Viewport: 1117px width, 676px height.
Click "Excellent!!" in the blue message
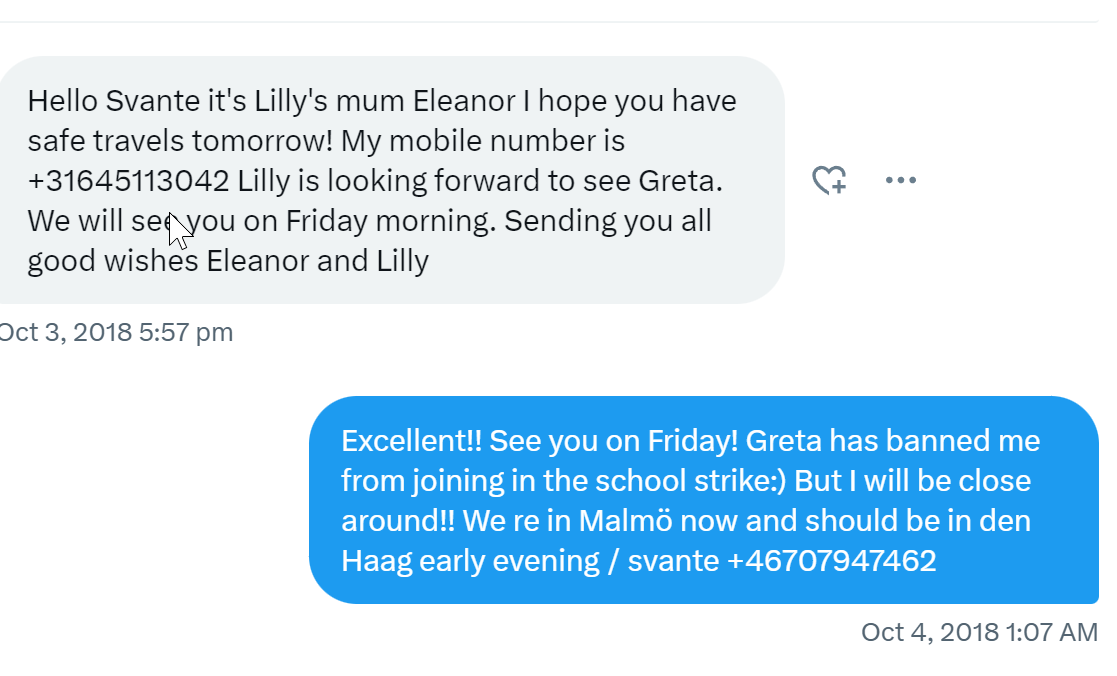click(x=411, y=441)
